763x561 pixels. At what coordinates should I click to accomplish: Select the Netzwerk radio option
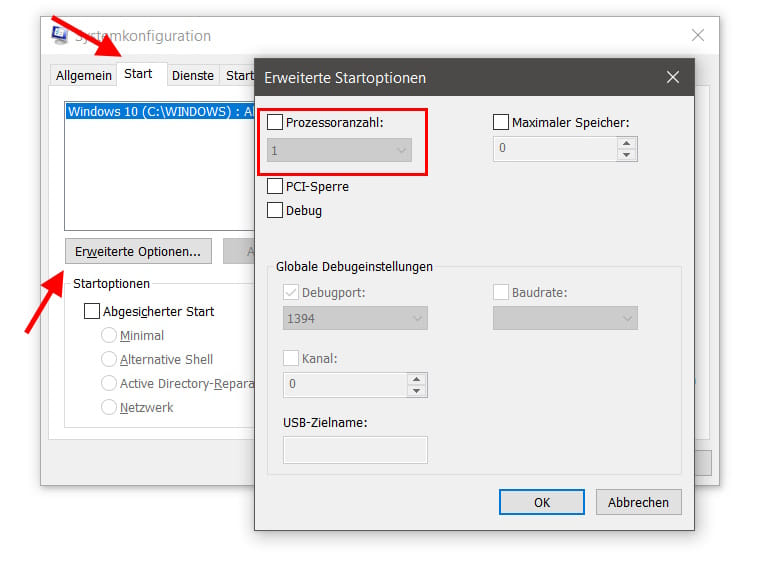(109, 407)
